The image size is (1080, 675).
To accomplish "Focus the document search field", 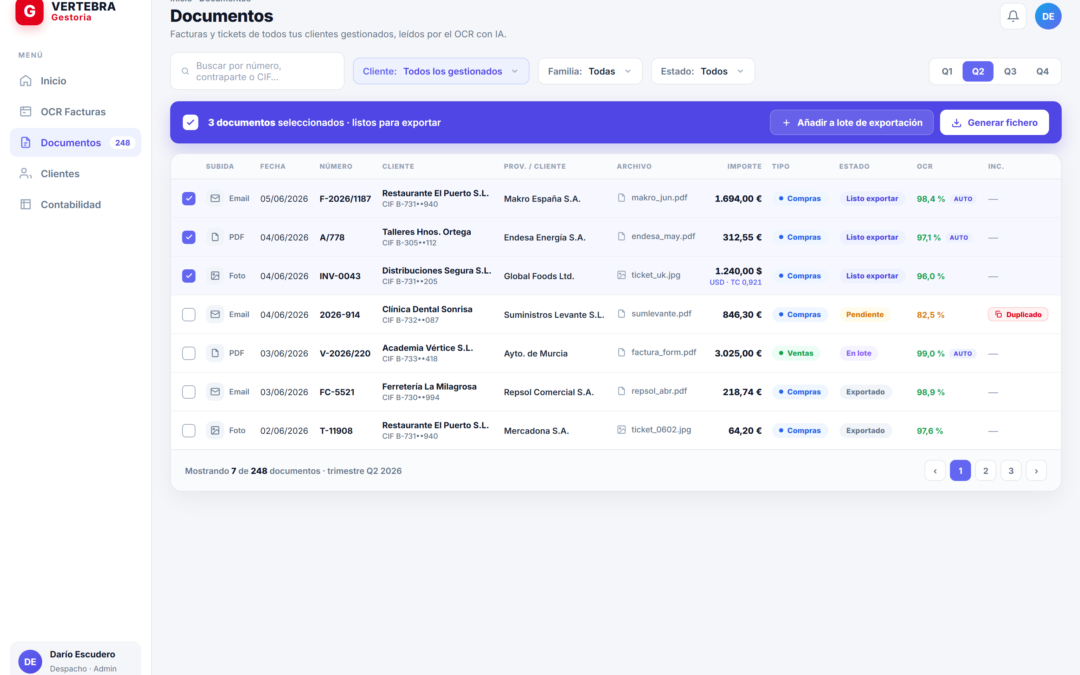I will [x=258, y=71].
